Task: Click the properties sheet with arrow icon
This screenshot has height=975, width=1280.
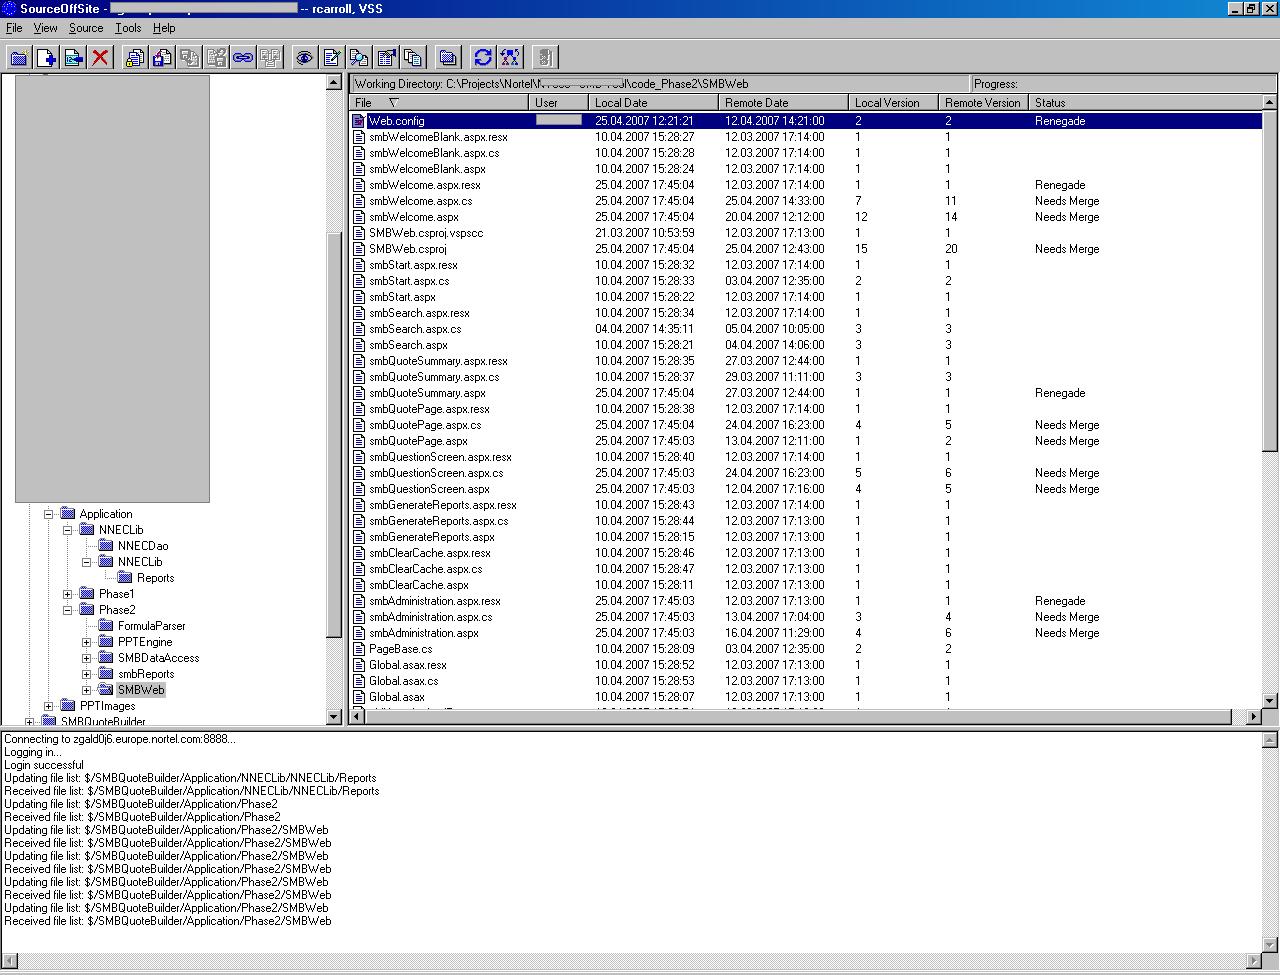Action: coord(386,58)
